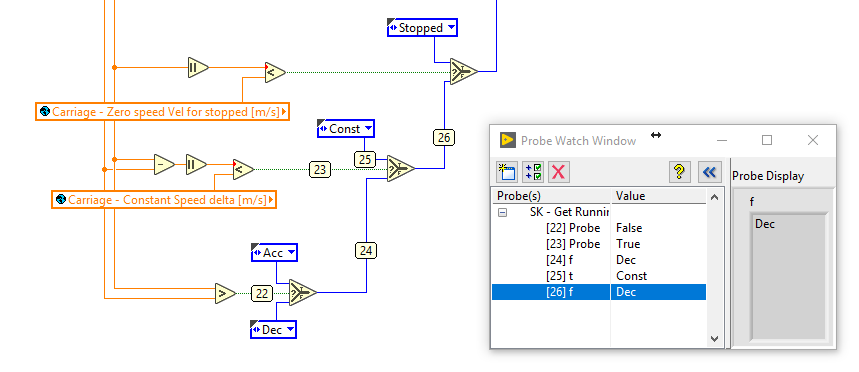Open the yellow question mark help icon
The width and height of the screenshot is (859, 372).
(x=679, y=172)
